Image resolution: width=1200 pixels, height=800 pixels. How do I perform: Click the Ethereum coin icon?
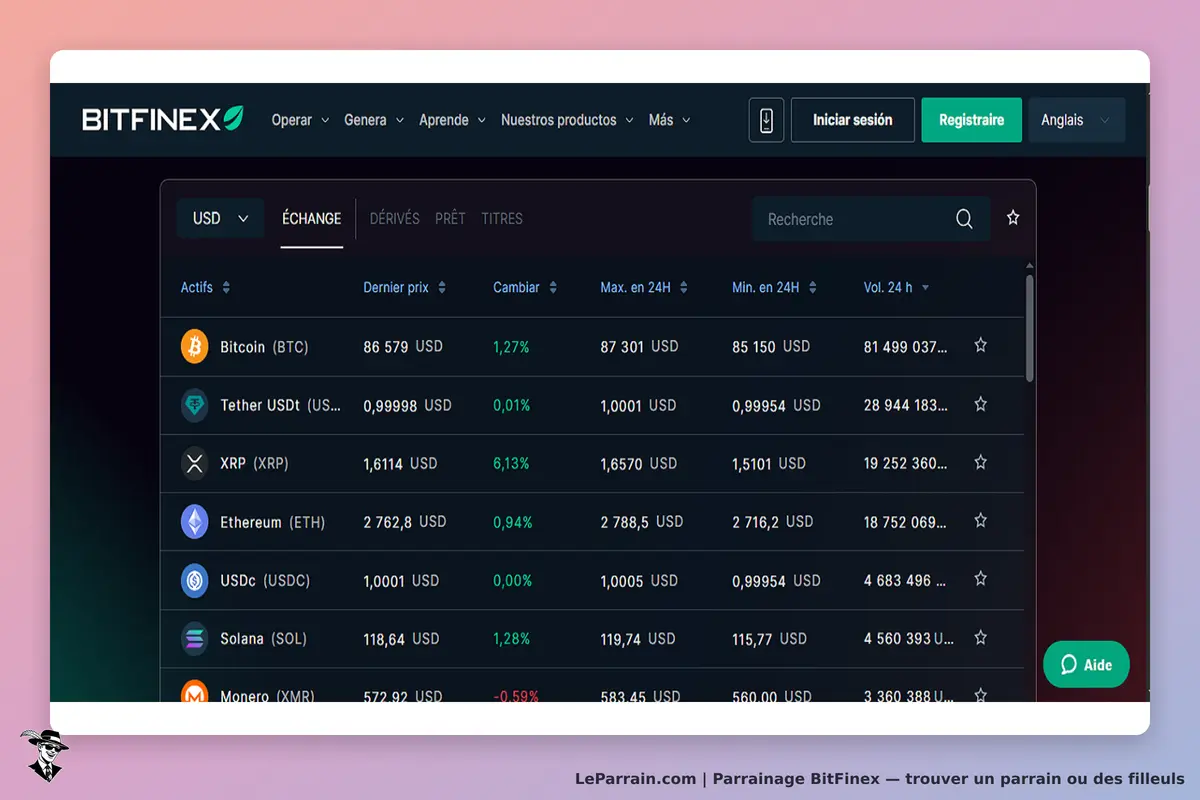(x=194, y=521)
